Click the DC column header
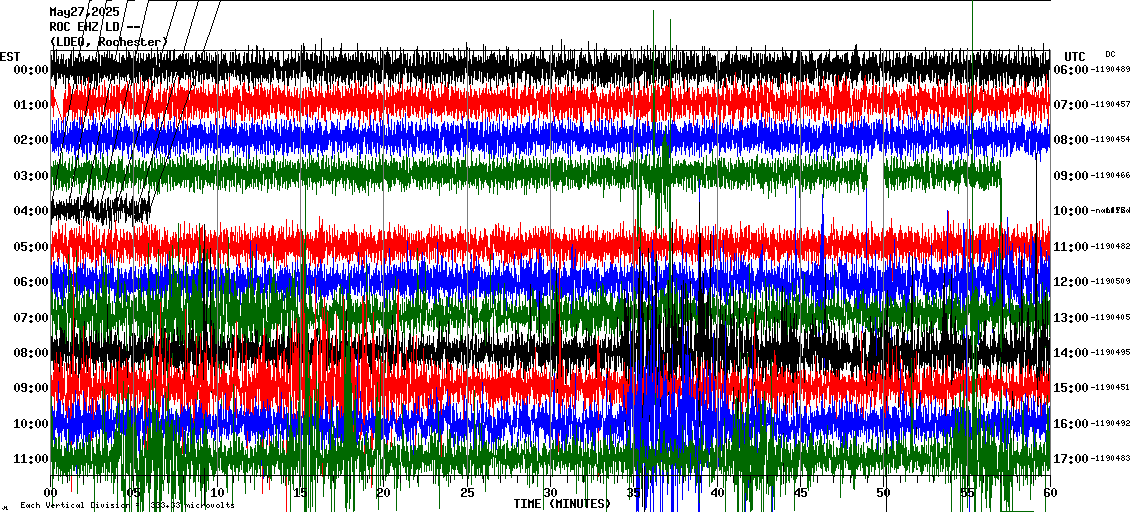This screenshot has height=519, width=1130. coord(1110,54)
